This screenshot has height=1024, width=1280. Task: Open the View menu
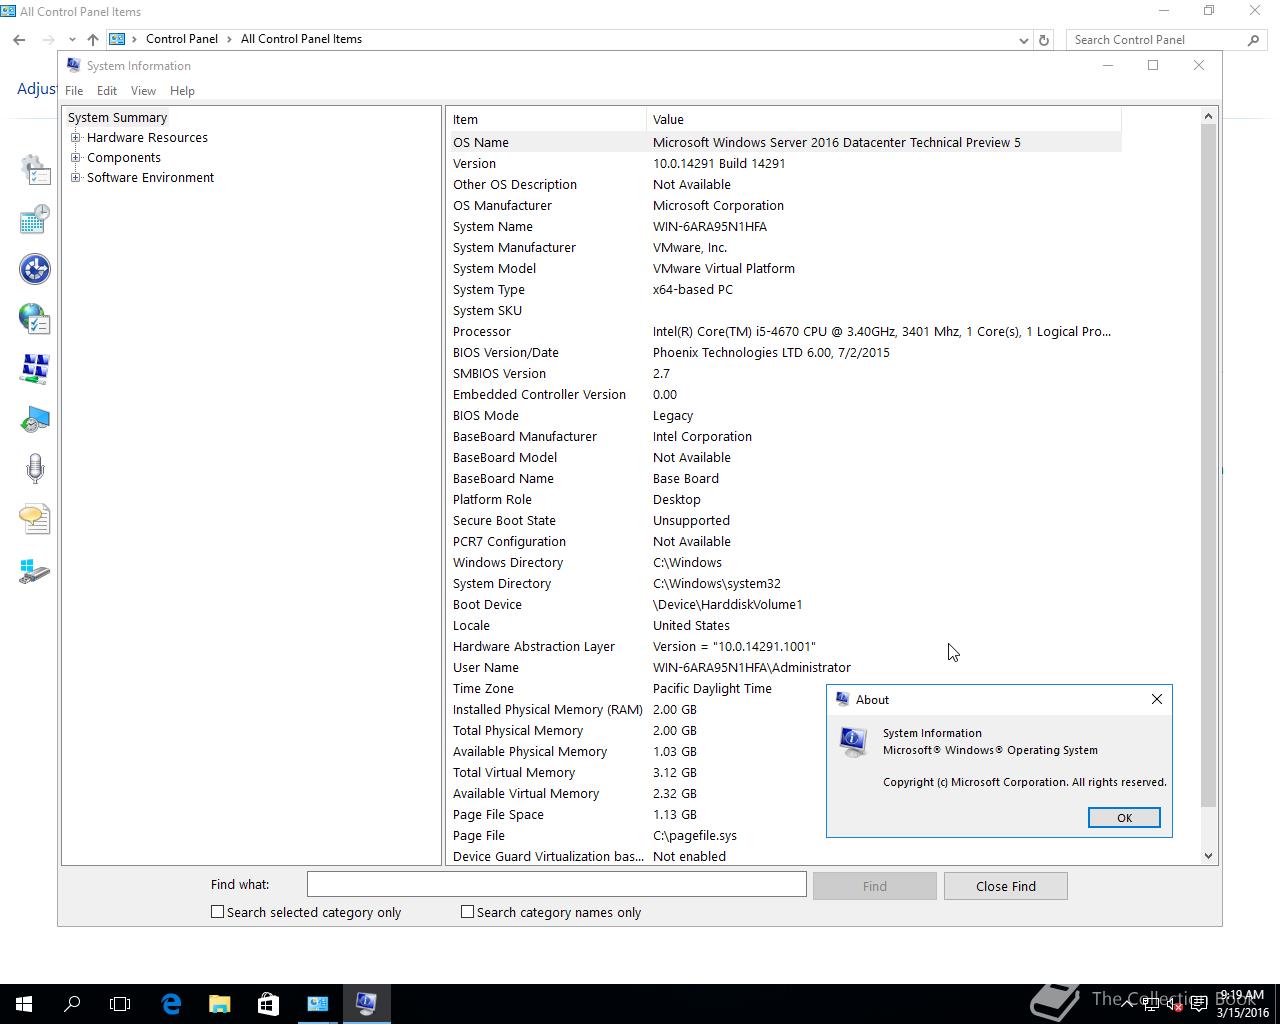point(143,91)
